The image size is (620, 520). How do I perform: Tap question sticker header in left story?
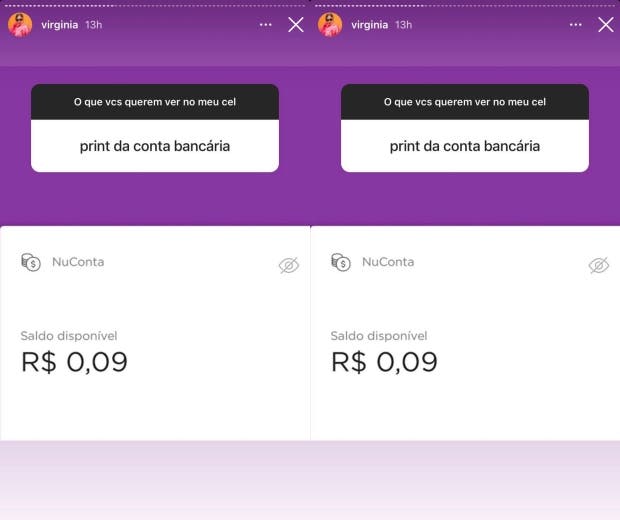(155, 102)
